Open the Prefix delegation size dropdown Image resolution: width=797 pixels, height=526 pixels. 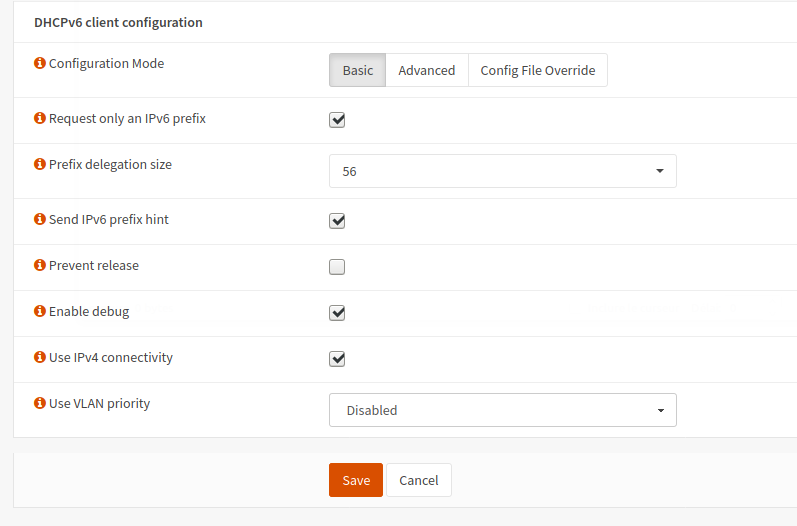502,171
